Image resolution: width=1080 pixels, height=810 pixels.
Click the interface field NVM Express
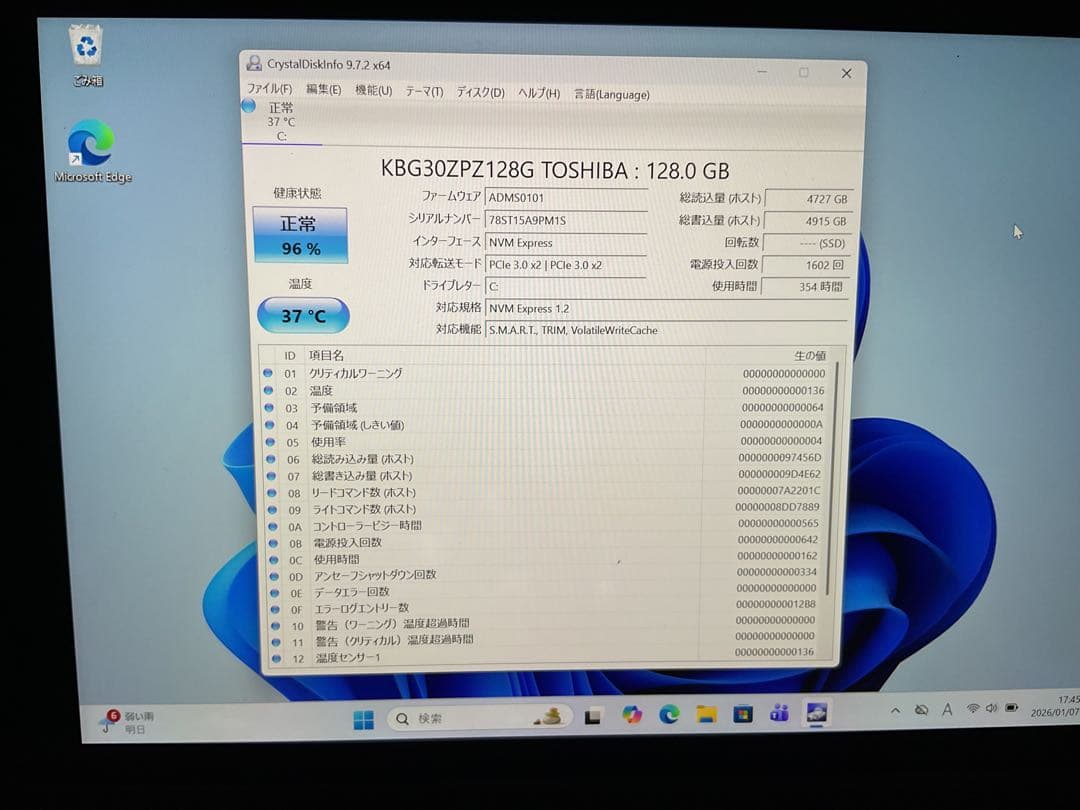click(x=565, y=242)
